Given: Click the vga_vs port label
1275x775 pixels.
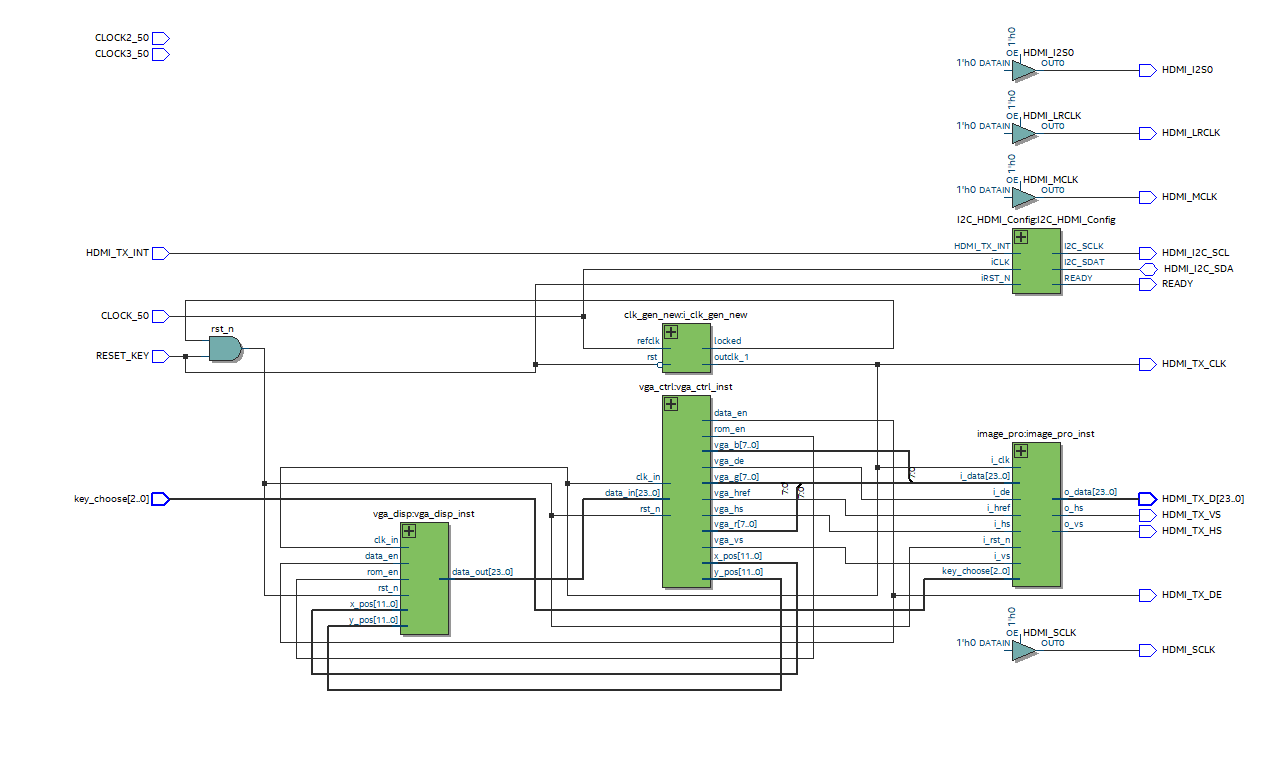Looking at the screenshot, I should tap(728, 540).
